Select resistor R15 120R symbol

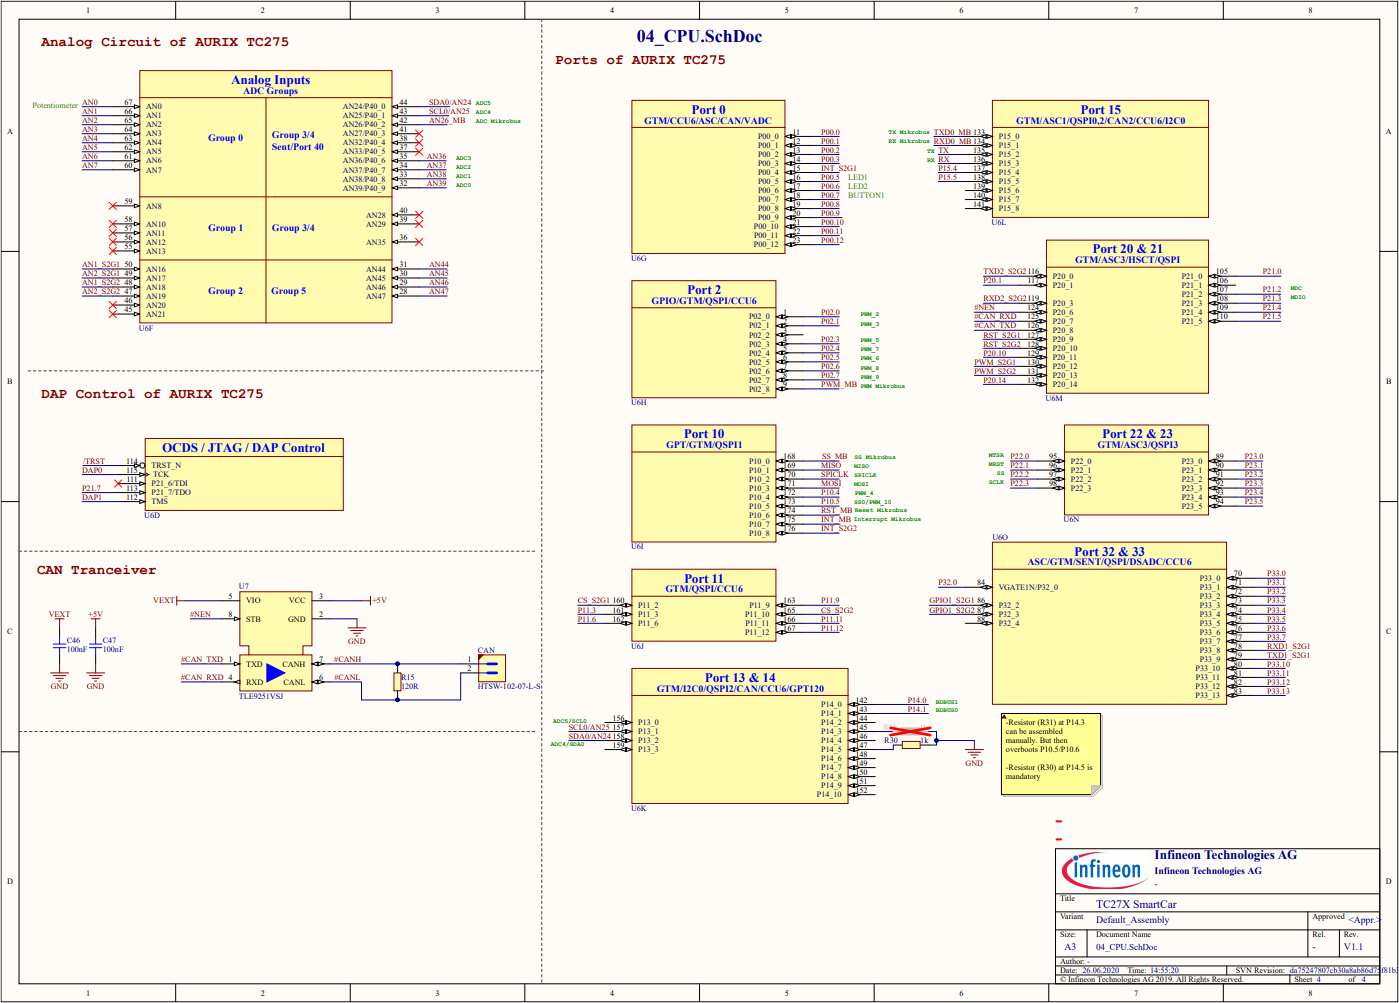point(398,682)
